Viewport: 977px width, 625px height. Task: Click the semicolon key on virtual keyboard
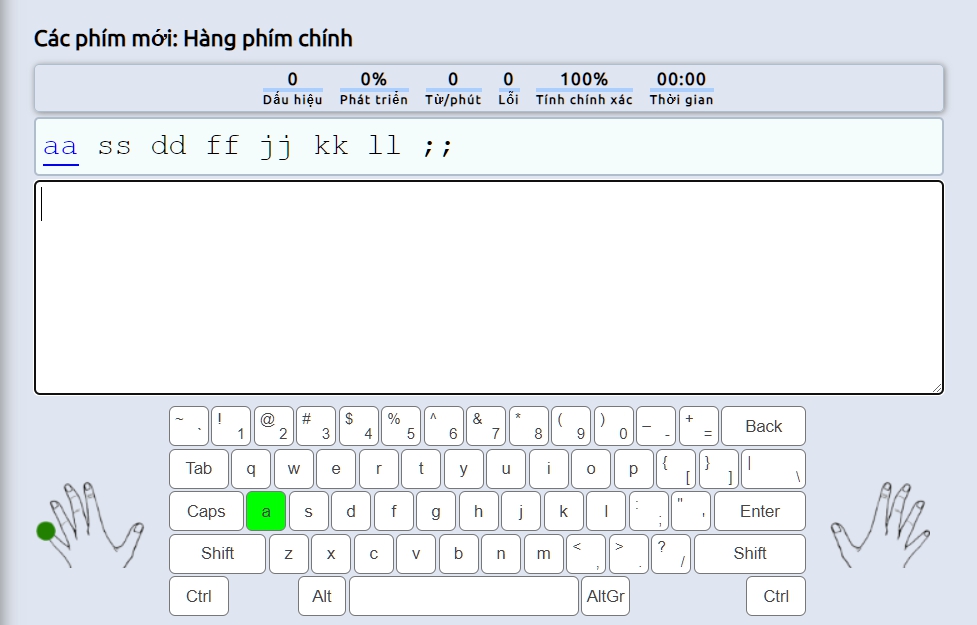click(x=649, y=511)
